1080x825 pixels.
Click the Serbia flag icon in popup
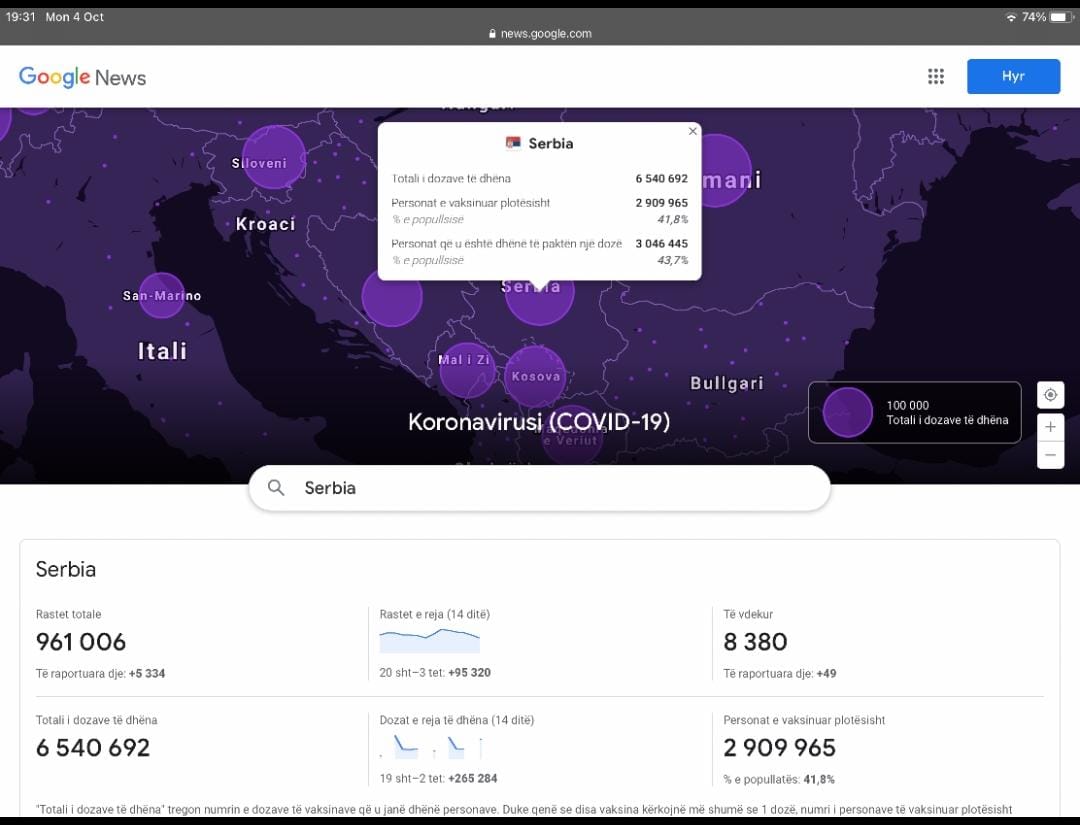pos(514,143)
